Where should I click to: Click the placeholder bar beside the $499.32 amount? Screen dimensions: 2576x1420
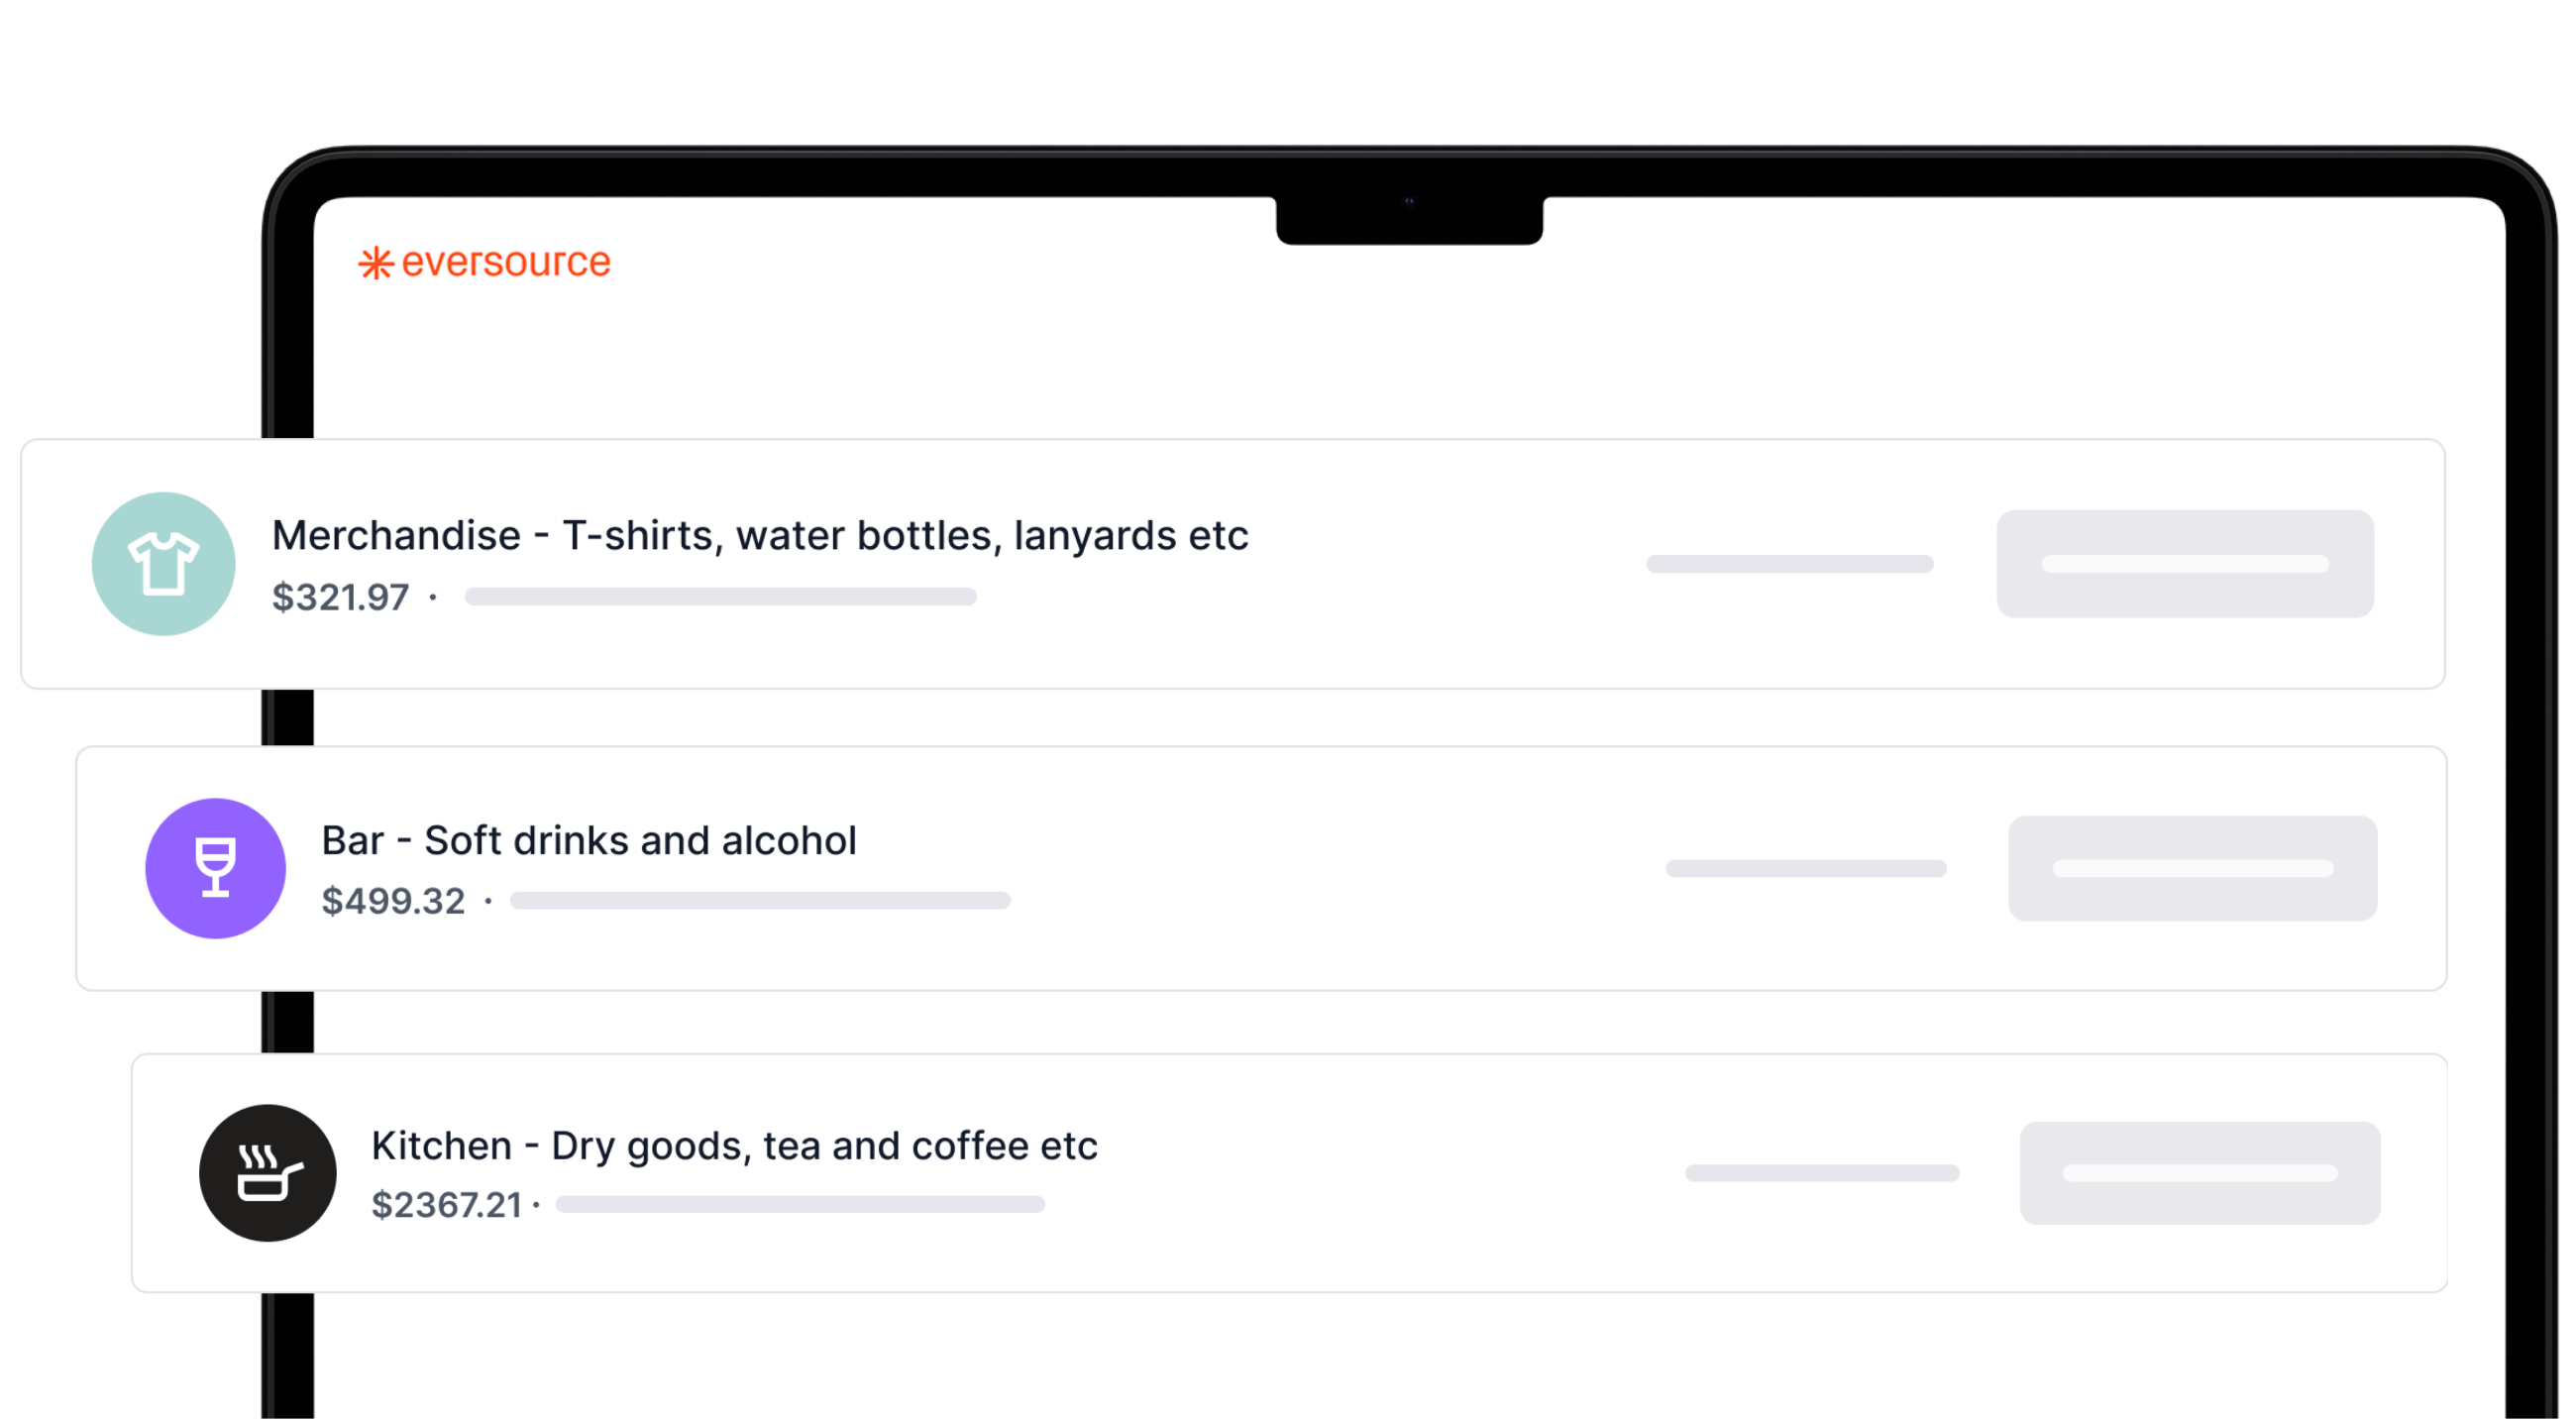[761, 901]
